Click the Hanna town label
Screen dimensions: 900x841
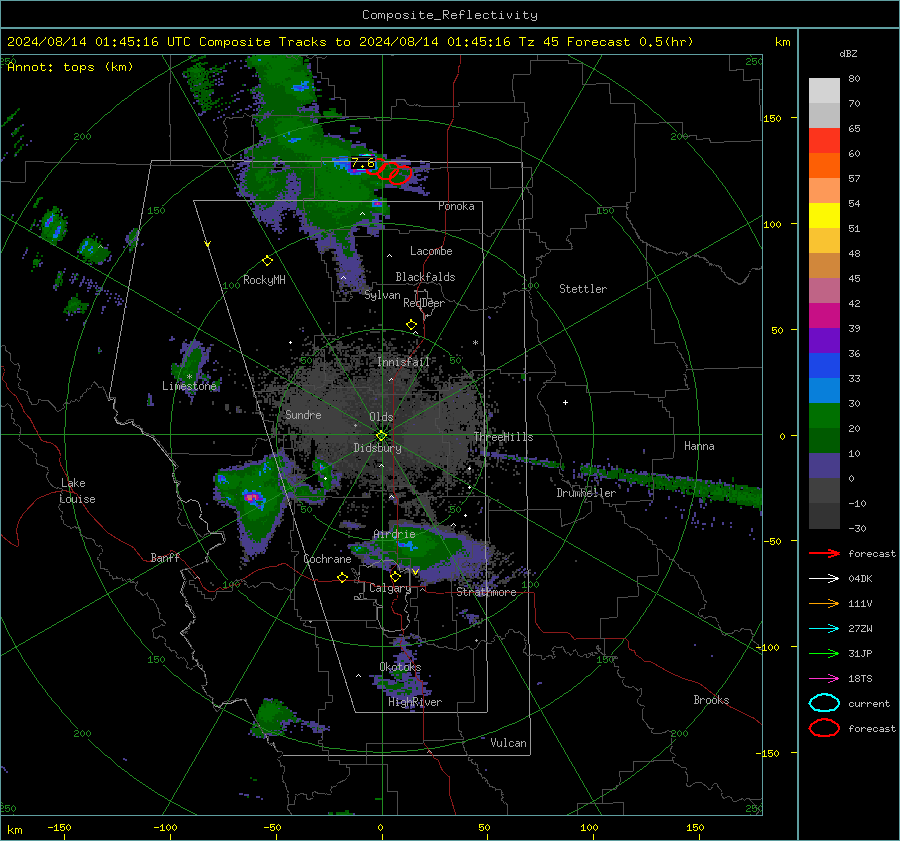(699, 446)
